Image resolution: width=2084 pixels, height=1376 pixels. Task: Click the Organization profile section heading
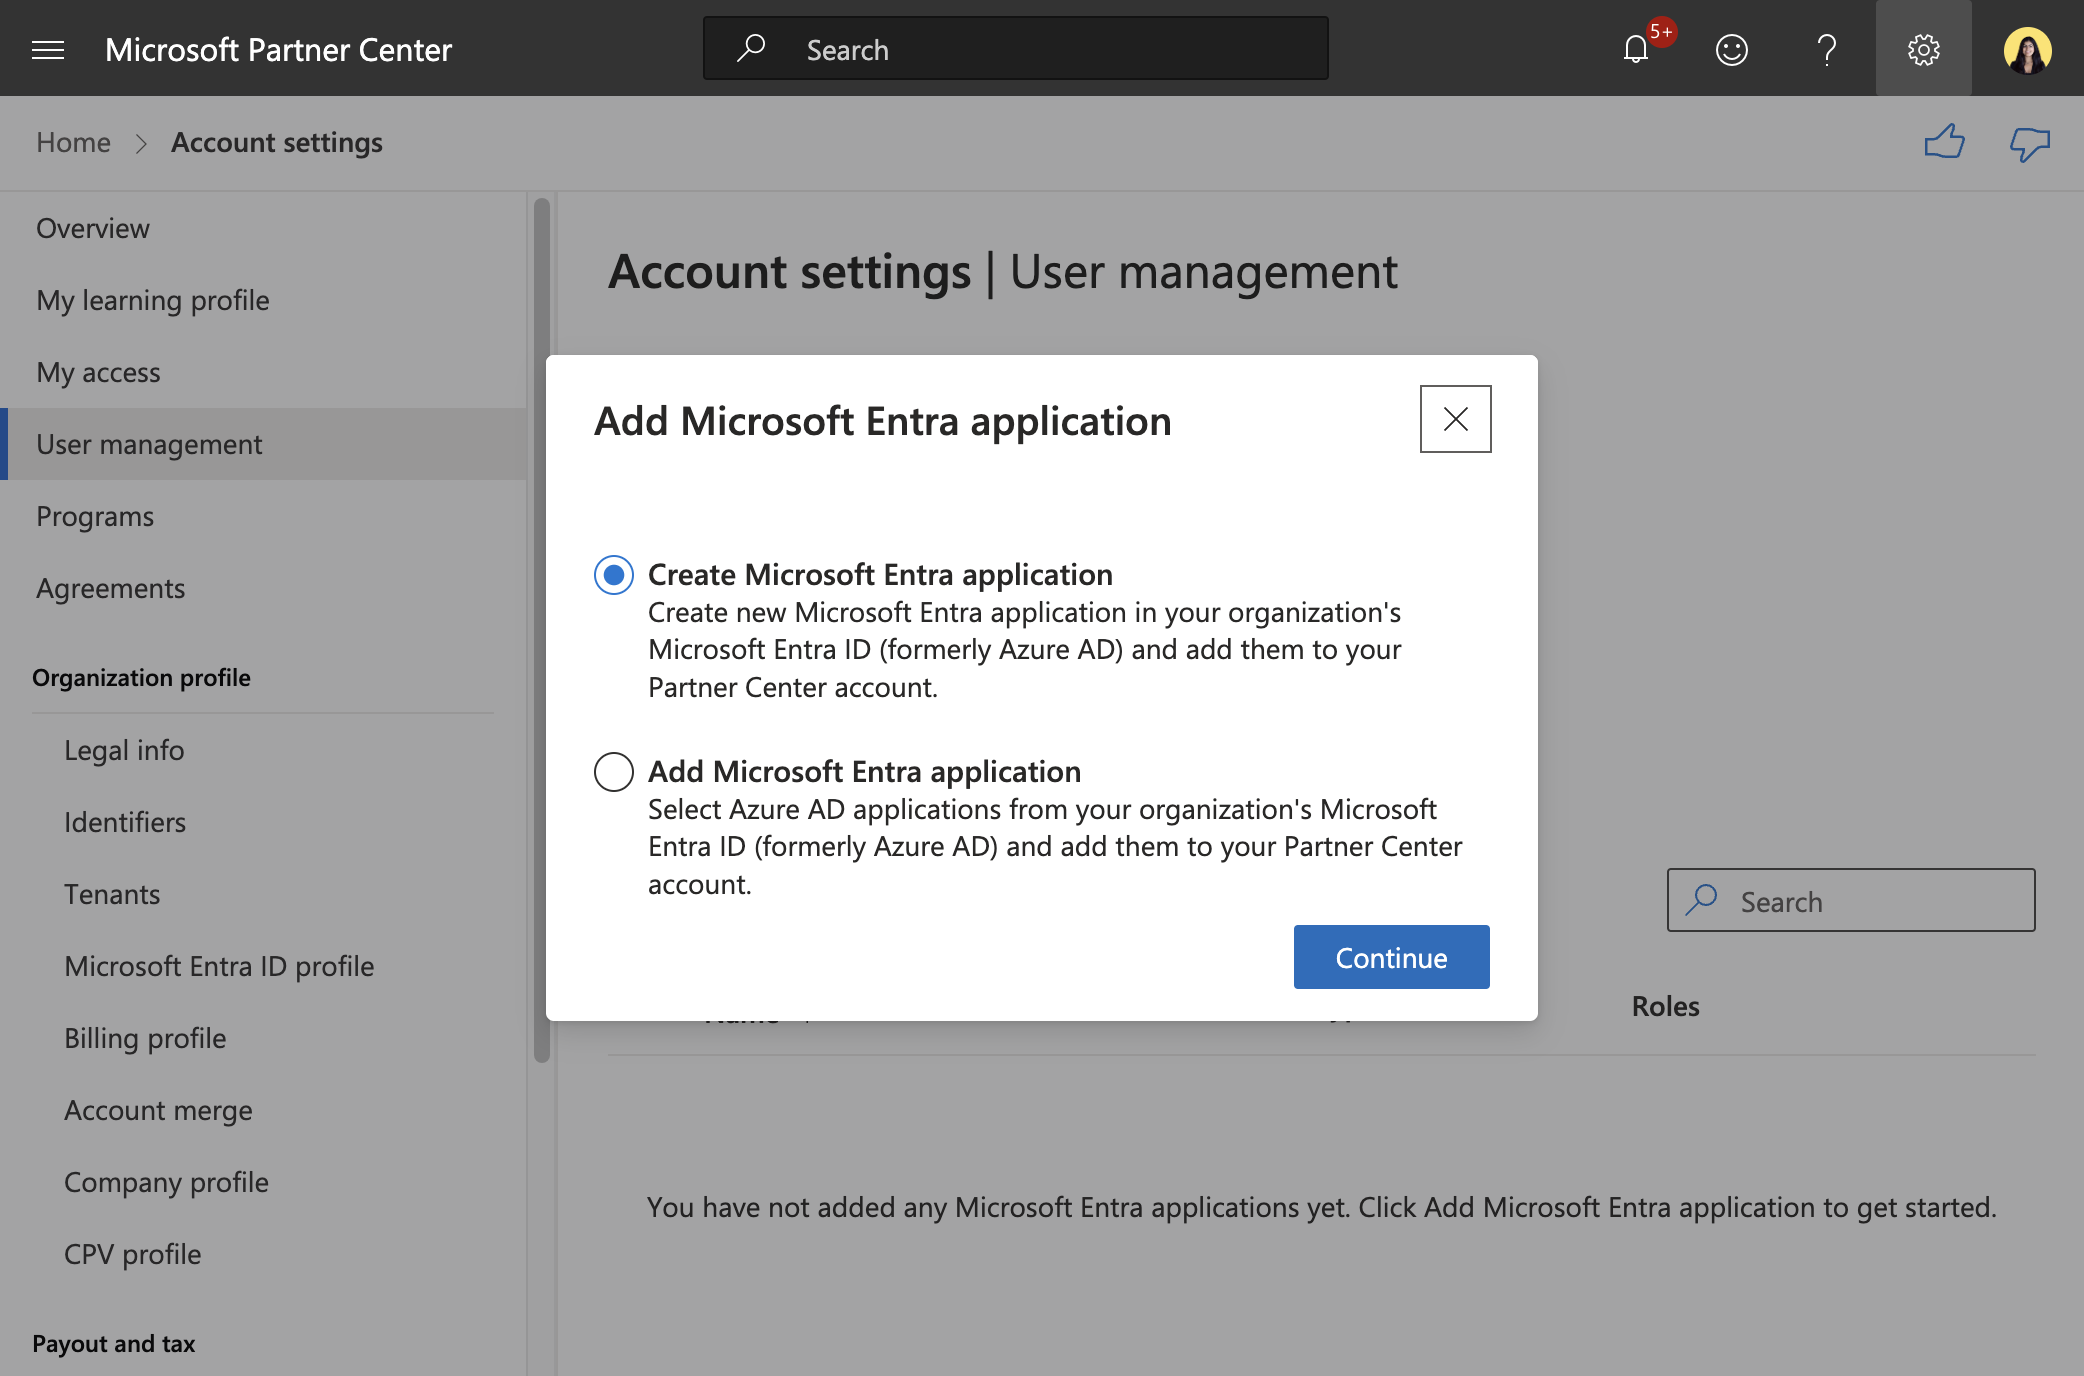tap(141, 677)
